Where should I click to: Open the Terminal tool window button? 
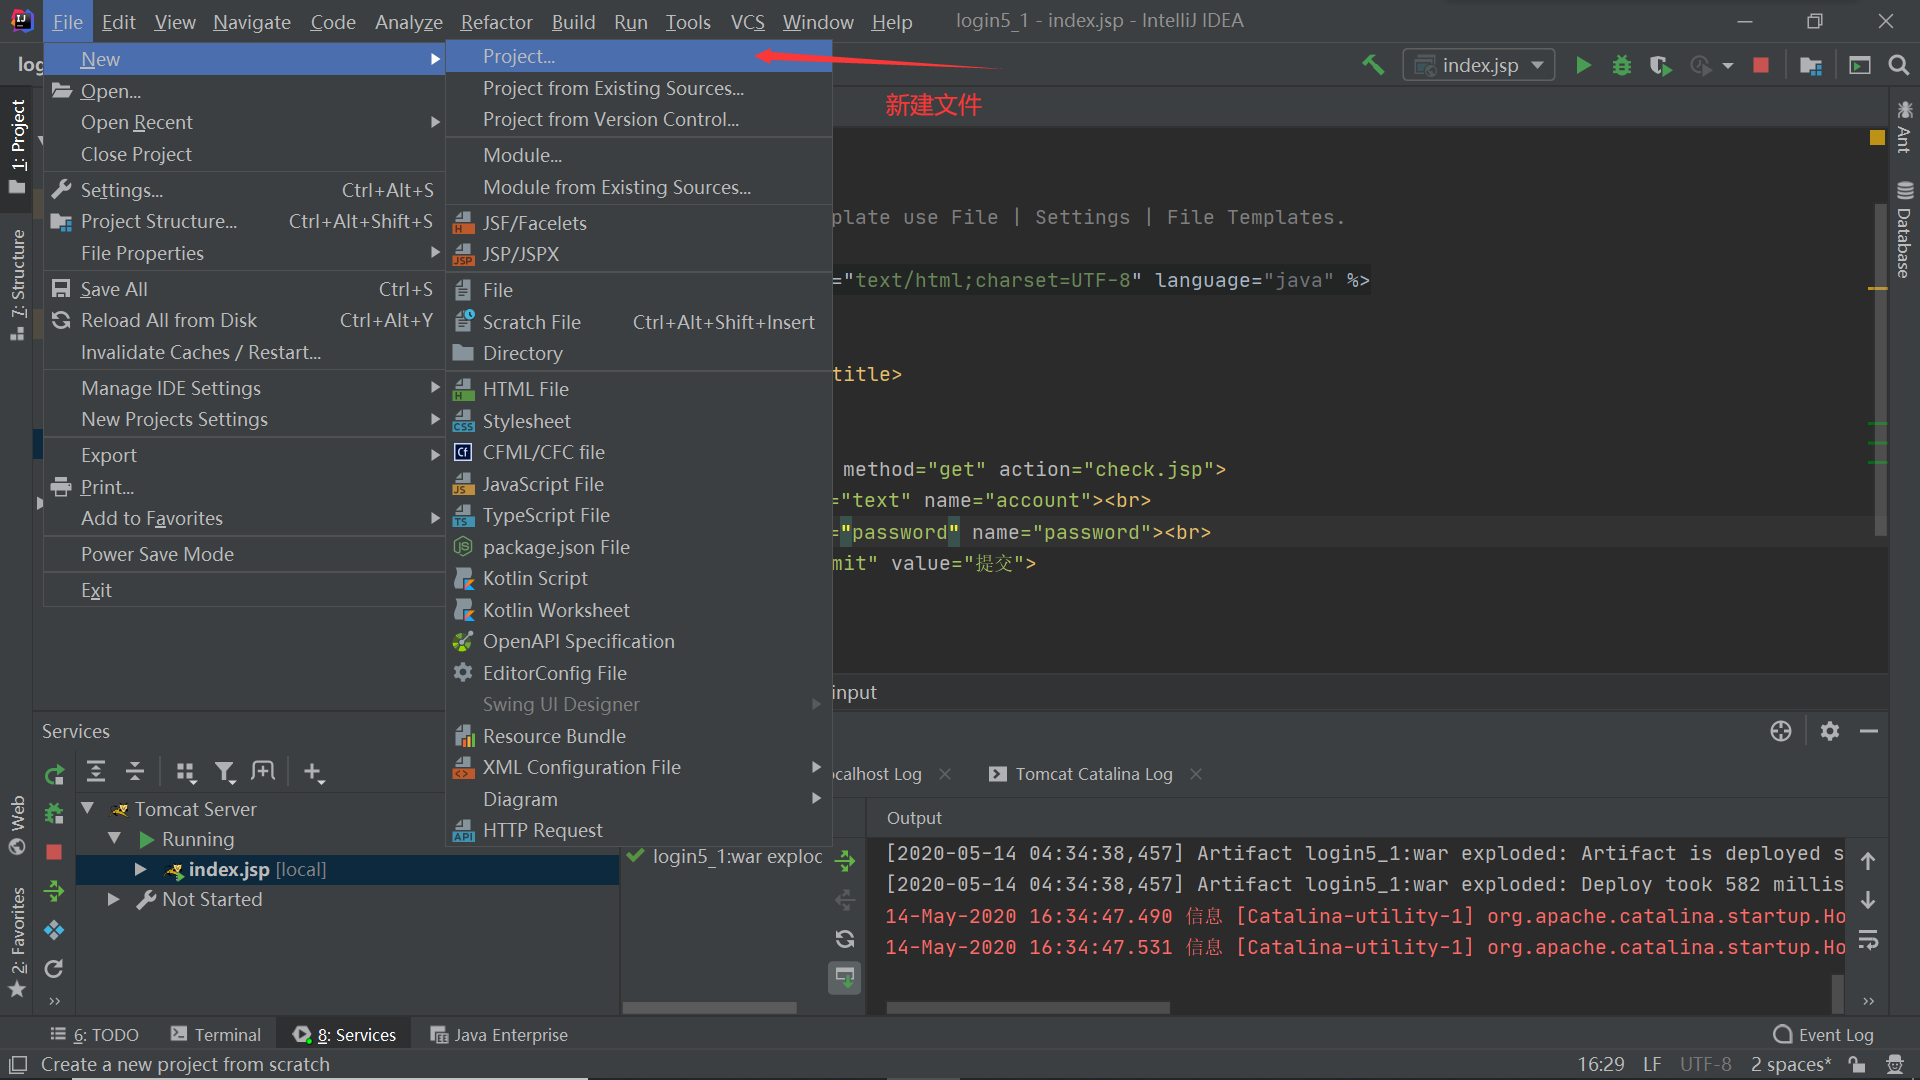216,1035
